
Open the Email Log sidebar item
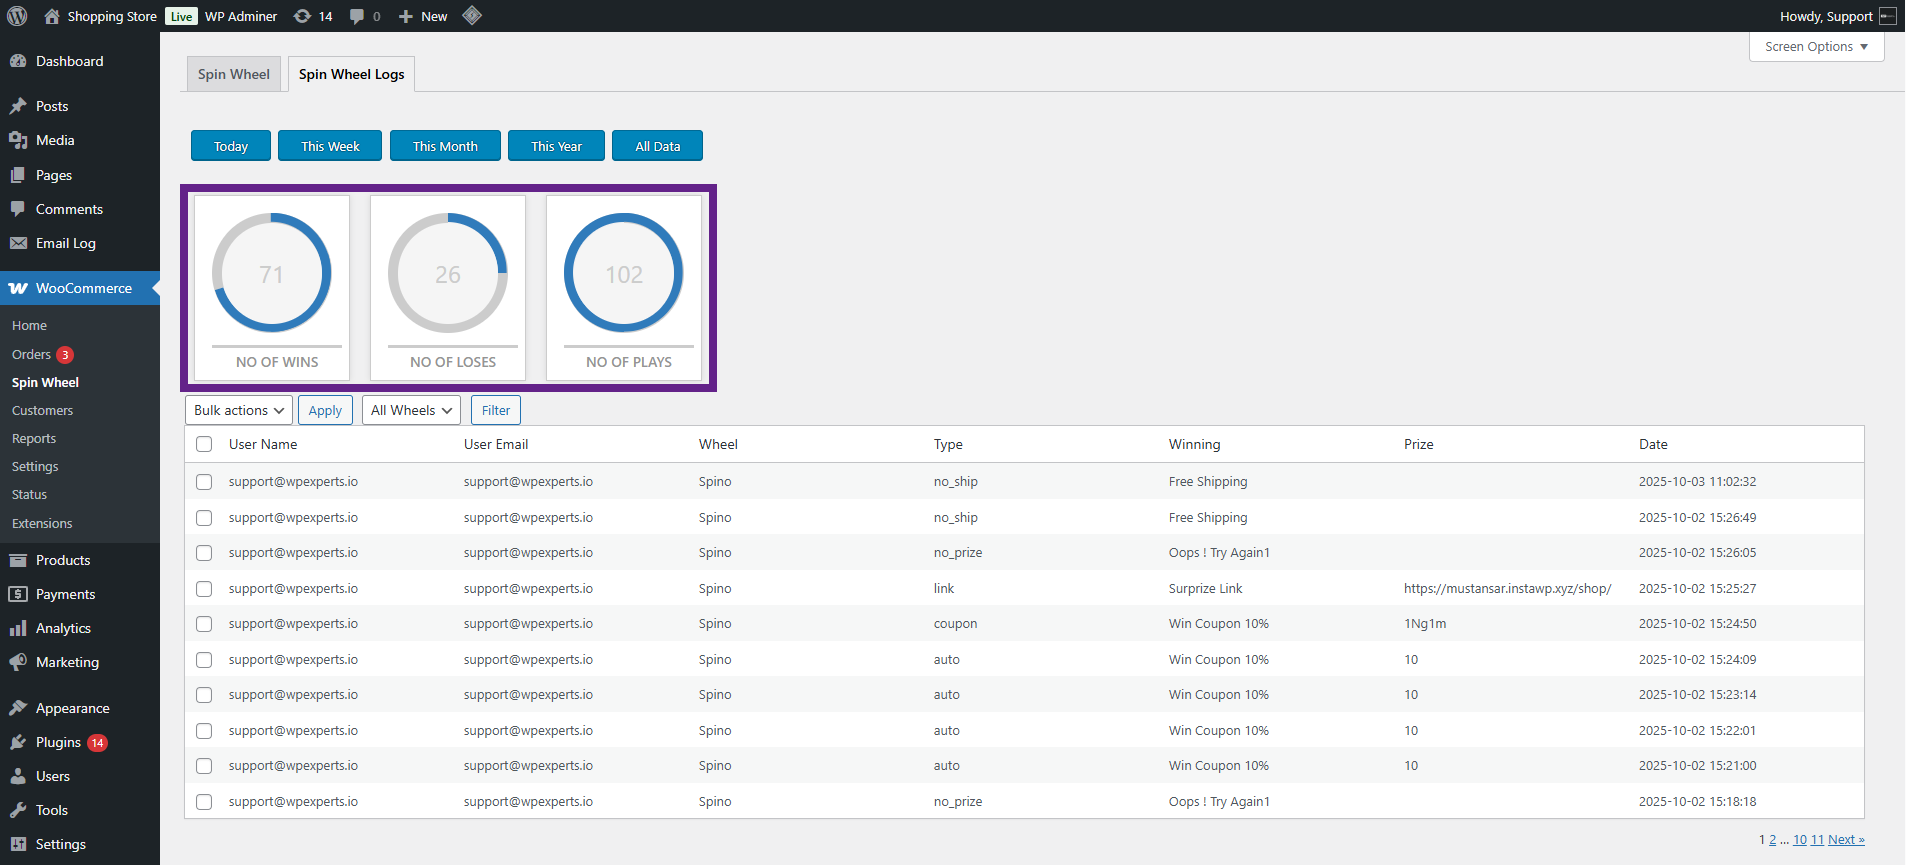(x=65, y=243)
